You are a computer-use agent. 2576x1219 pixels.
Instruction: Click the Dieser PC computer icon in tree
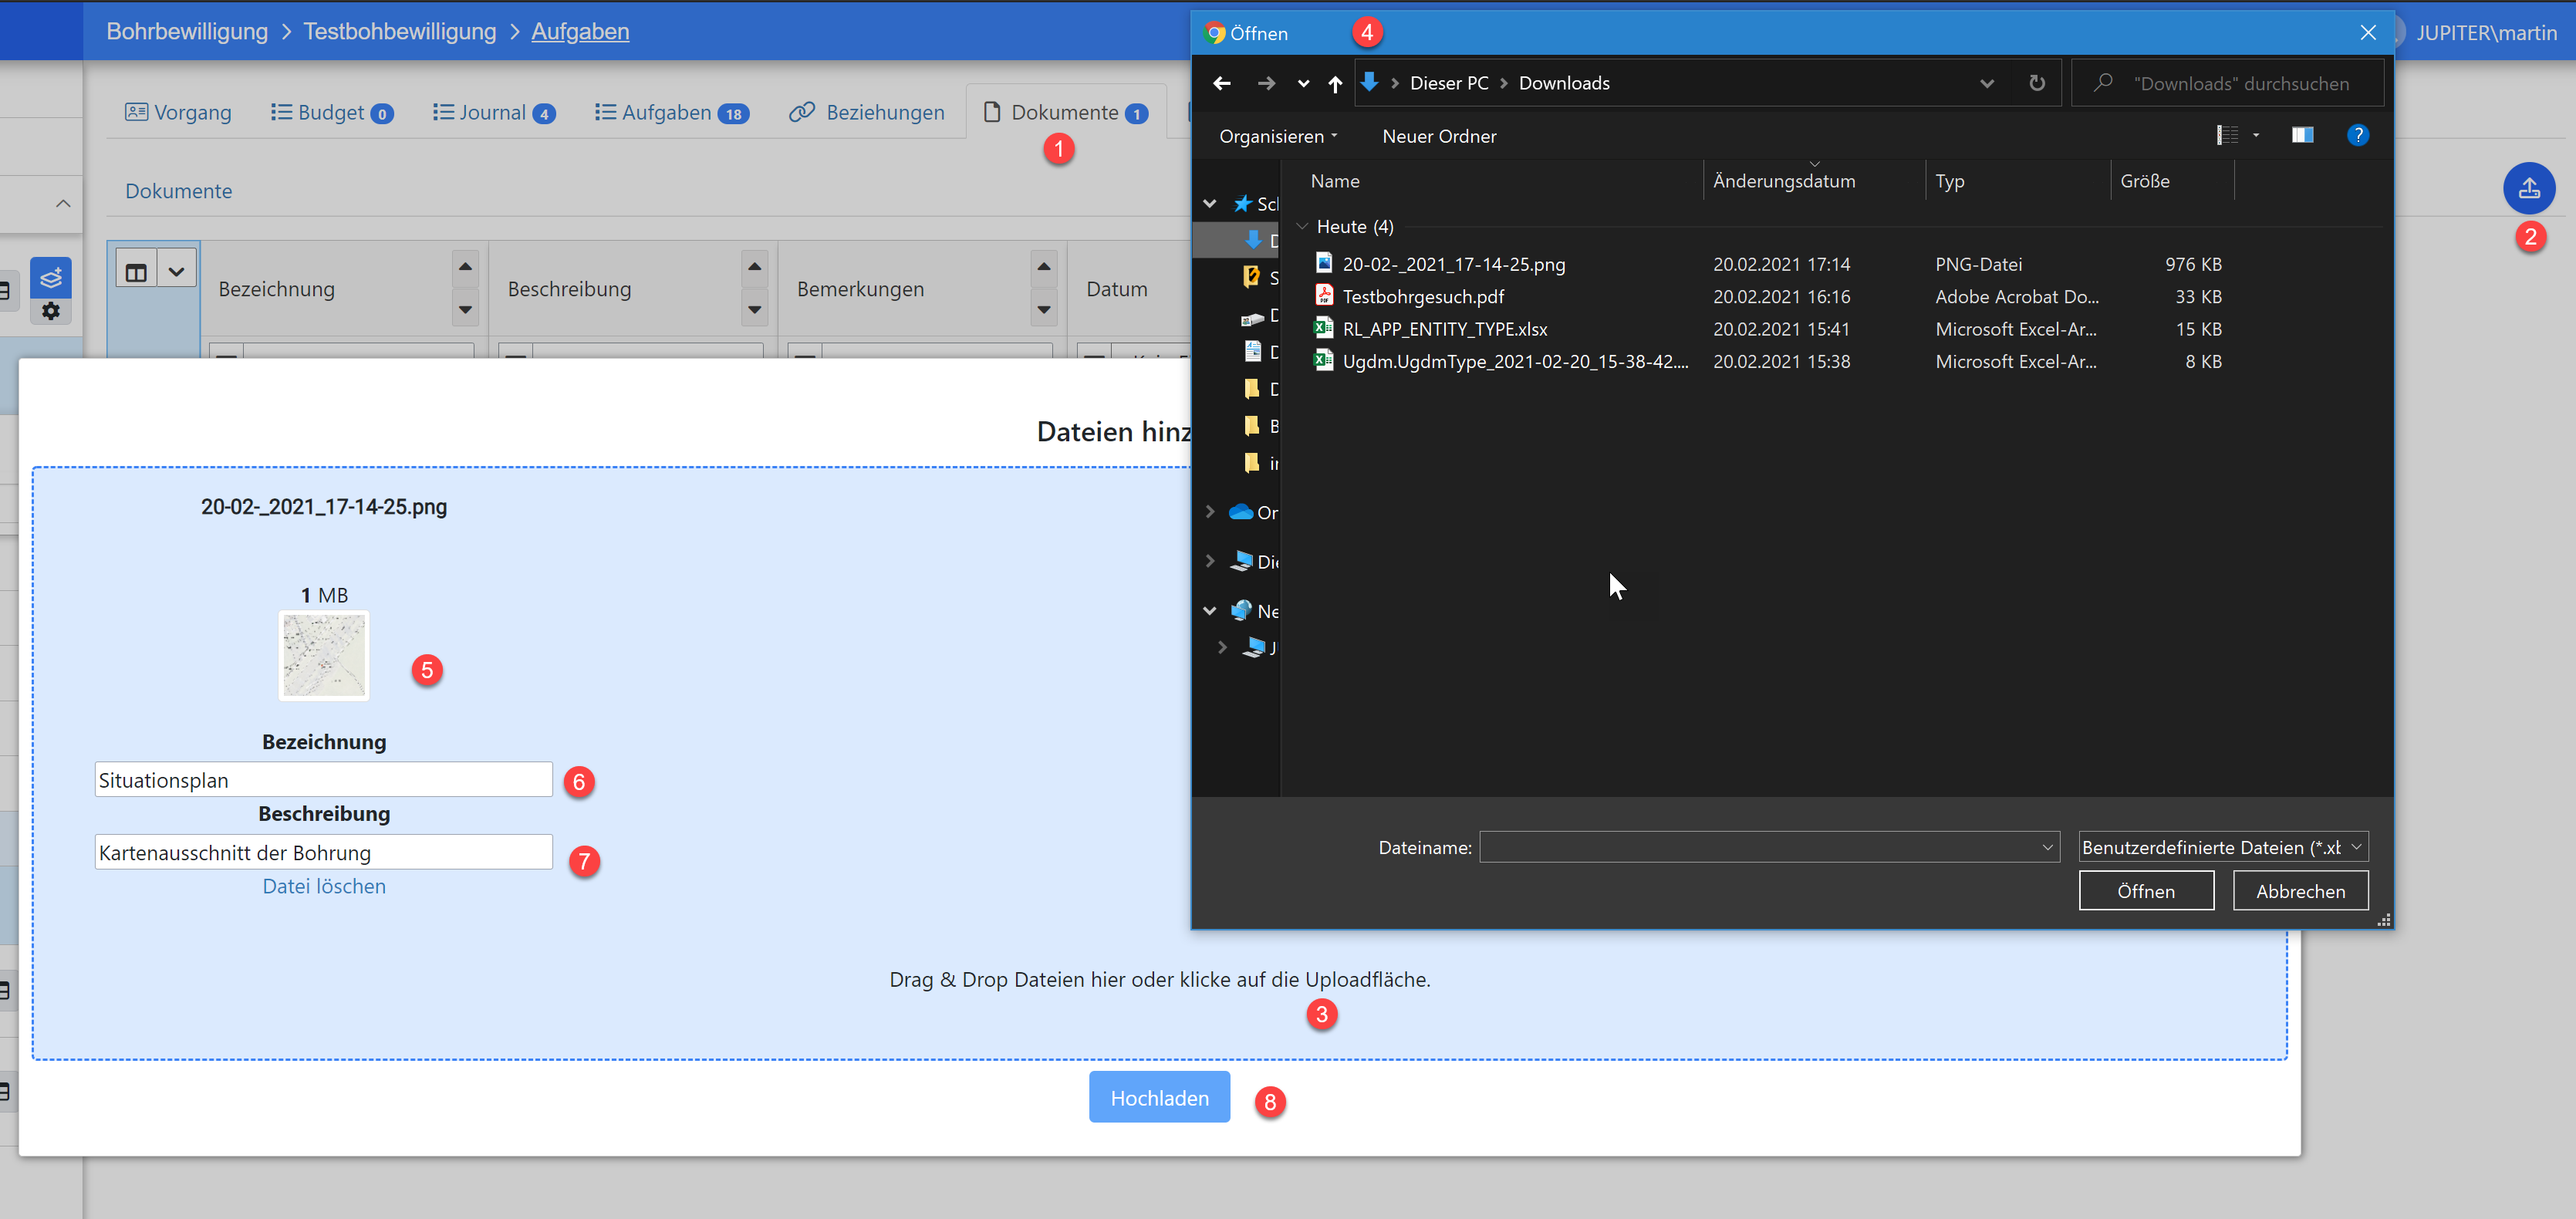pyautogui.click(x=1241, y=561)
